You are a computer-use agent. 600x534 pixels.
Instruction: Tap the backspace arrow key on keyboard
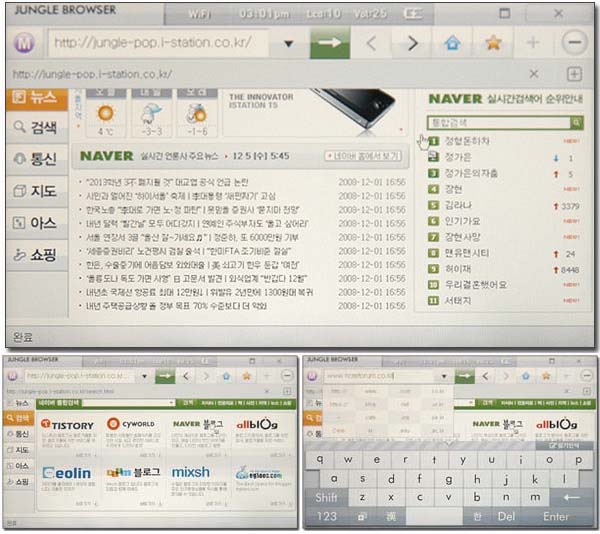(x=572, y=498)
